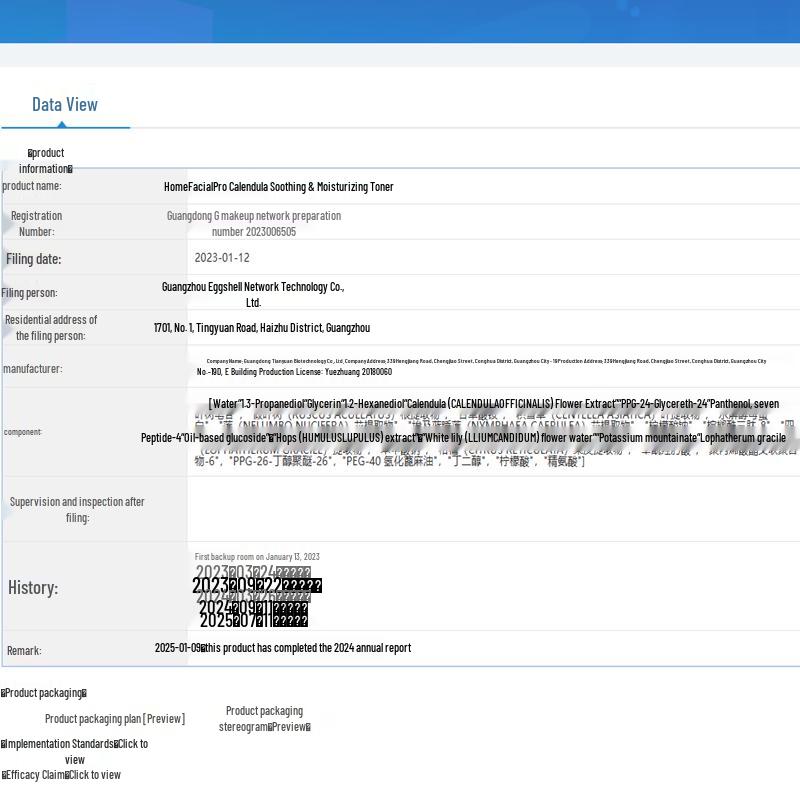Screen dimensions: 800x800
Task: Click the filing date 2023-01-12
Action: pyautogui.click(x=222, y=258)
